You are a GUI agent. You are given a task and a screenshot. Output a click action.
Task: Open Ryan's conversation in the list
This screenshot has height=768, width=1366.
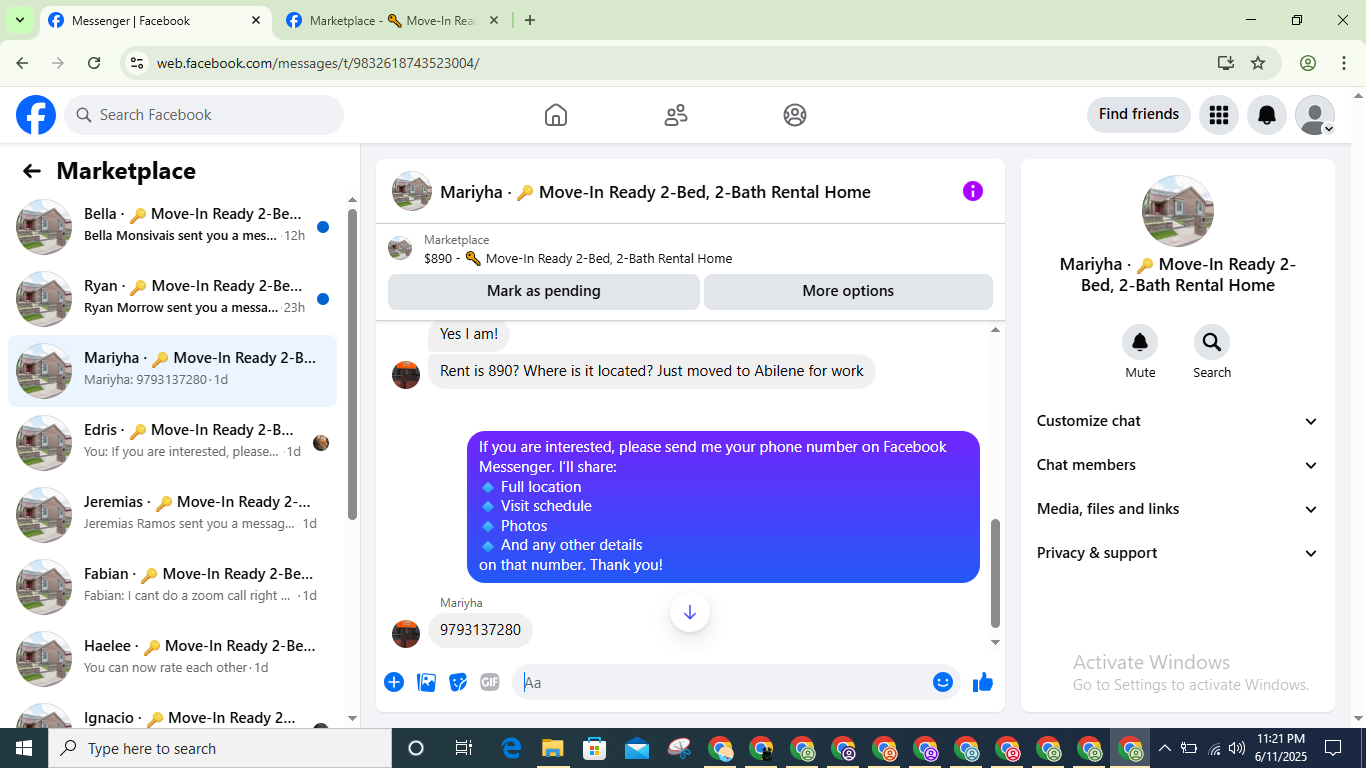coord(172,299)
